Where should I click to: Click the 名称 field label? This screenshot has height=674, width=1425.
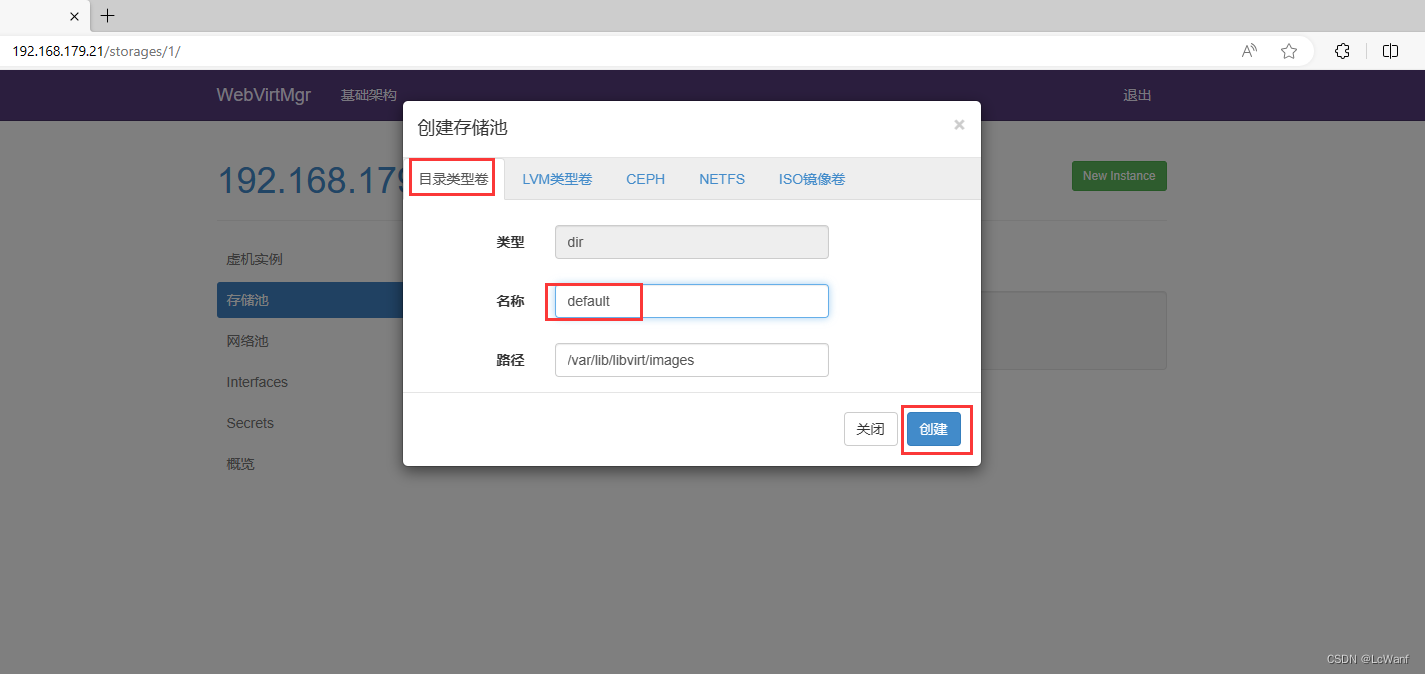[x=510, y=301]
